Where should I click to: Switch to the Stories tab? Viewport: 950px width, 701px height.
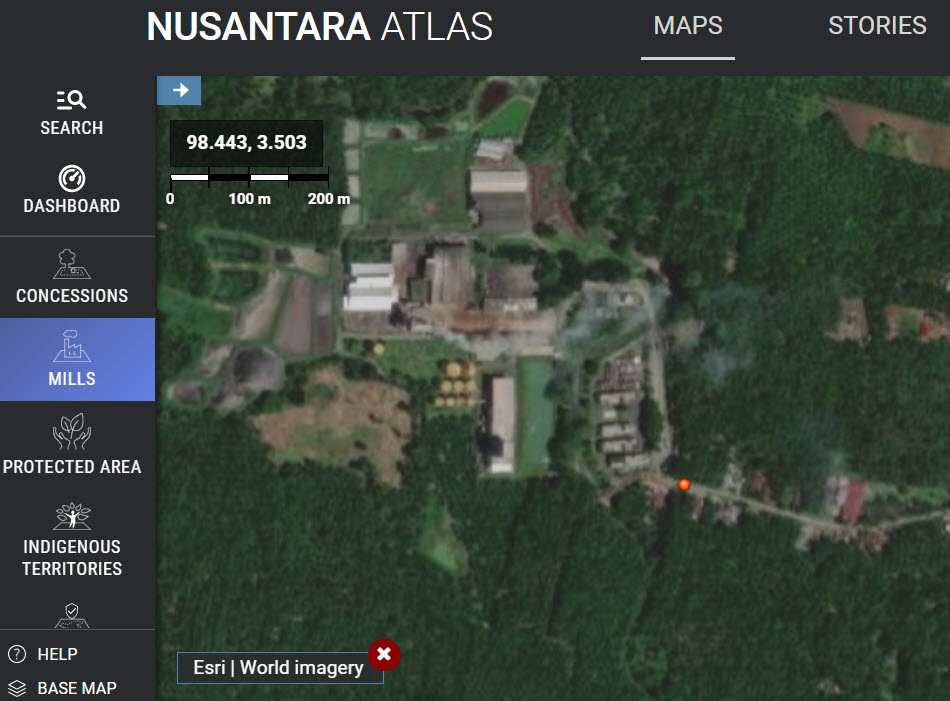coord(877,25)
